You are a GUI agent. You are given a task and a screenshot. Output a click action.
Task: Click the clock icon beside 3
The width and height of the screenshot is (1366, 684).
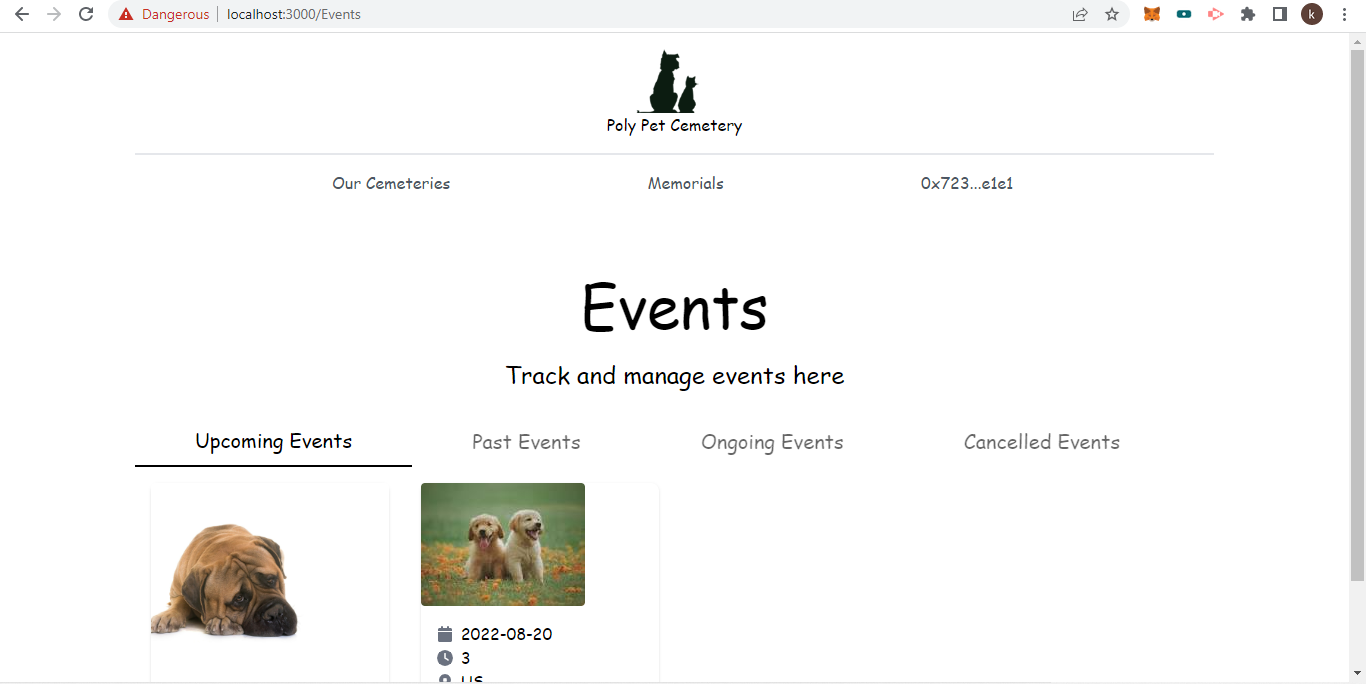(x=445, y=658)
